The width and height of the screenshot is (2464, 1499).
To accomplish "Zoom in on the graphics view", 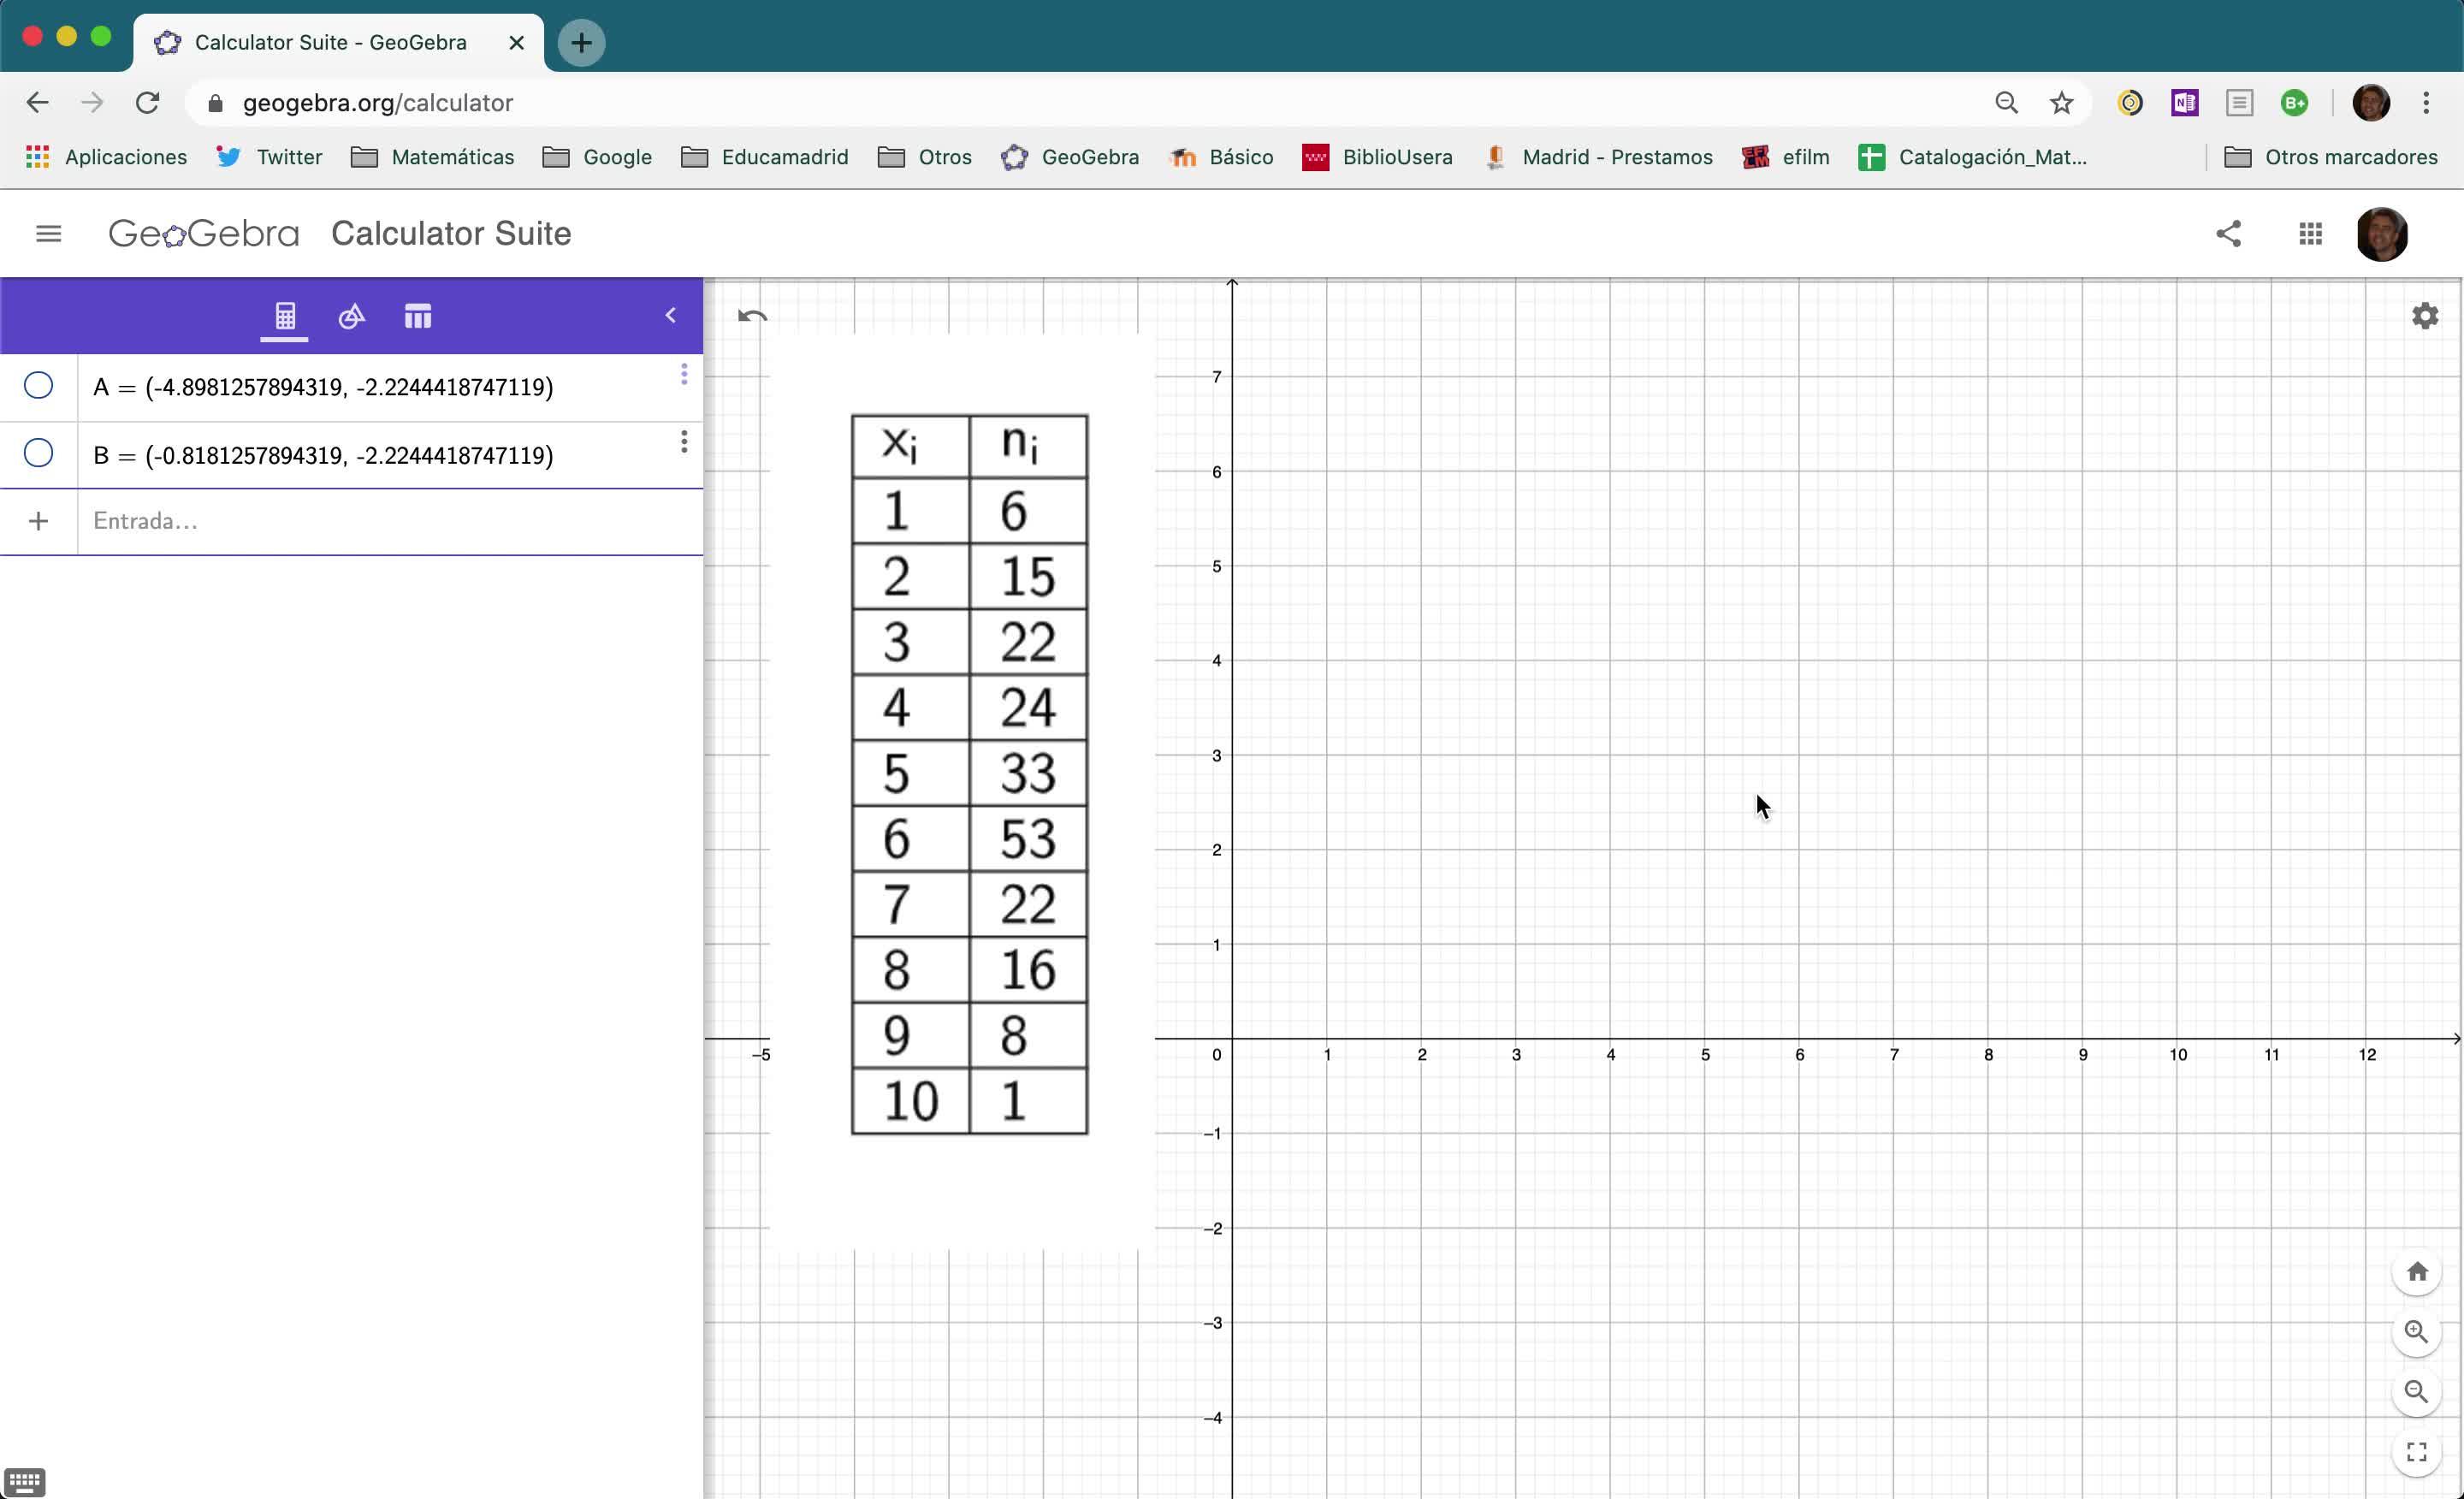I will pyautogui.click(x=2416, y=1331).
